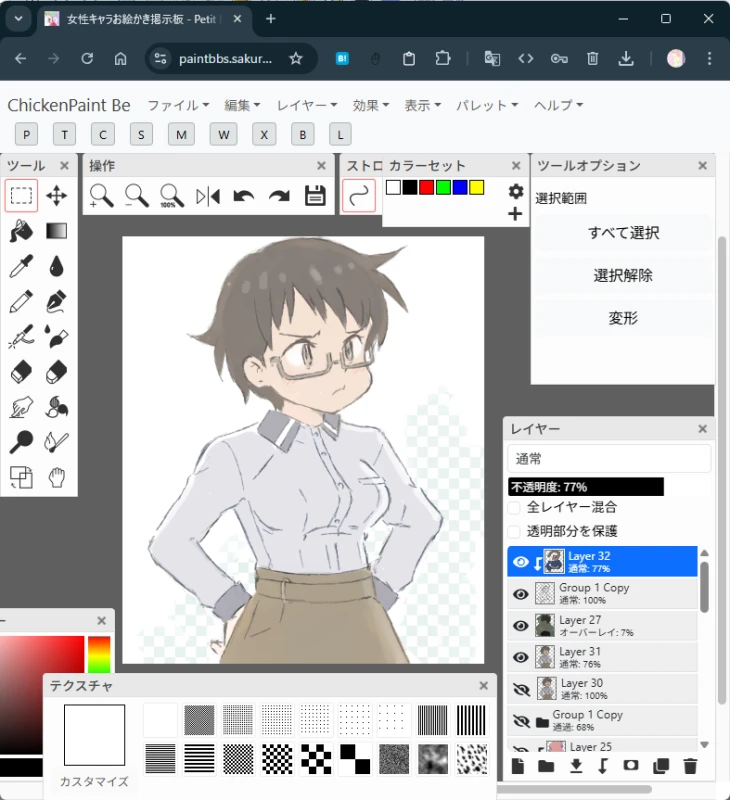Select the move tool
The width and height of the screenshot is (730, 800).
coord(57,196)
